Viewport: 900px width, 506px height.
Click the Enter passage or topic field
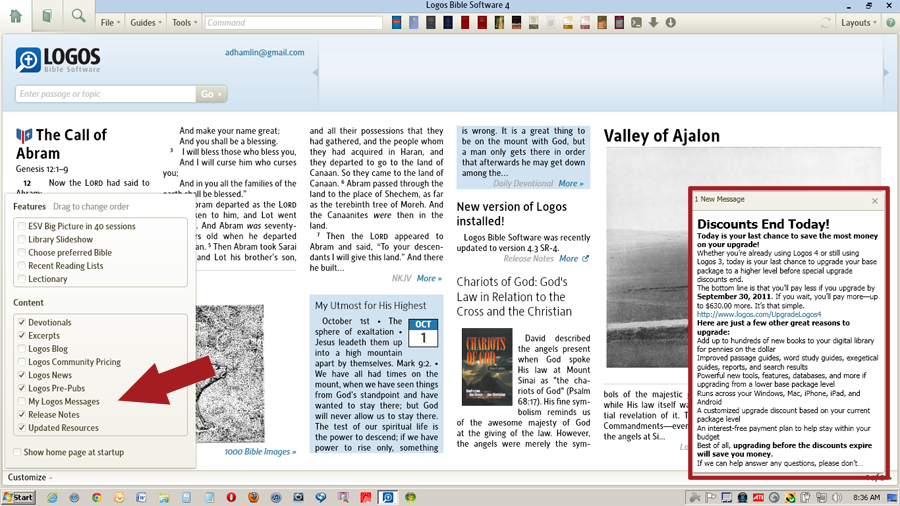(x=106, y=94)
